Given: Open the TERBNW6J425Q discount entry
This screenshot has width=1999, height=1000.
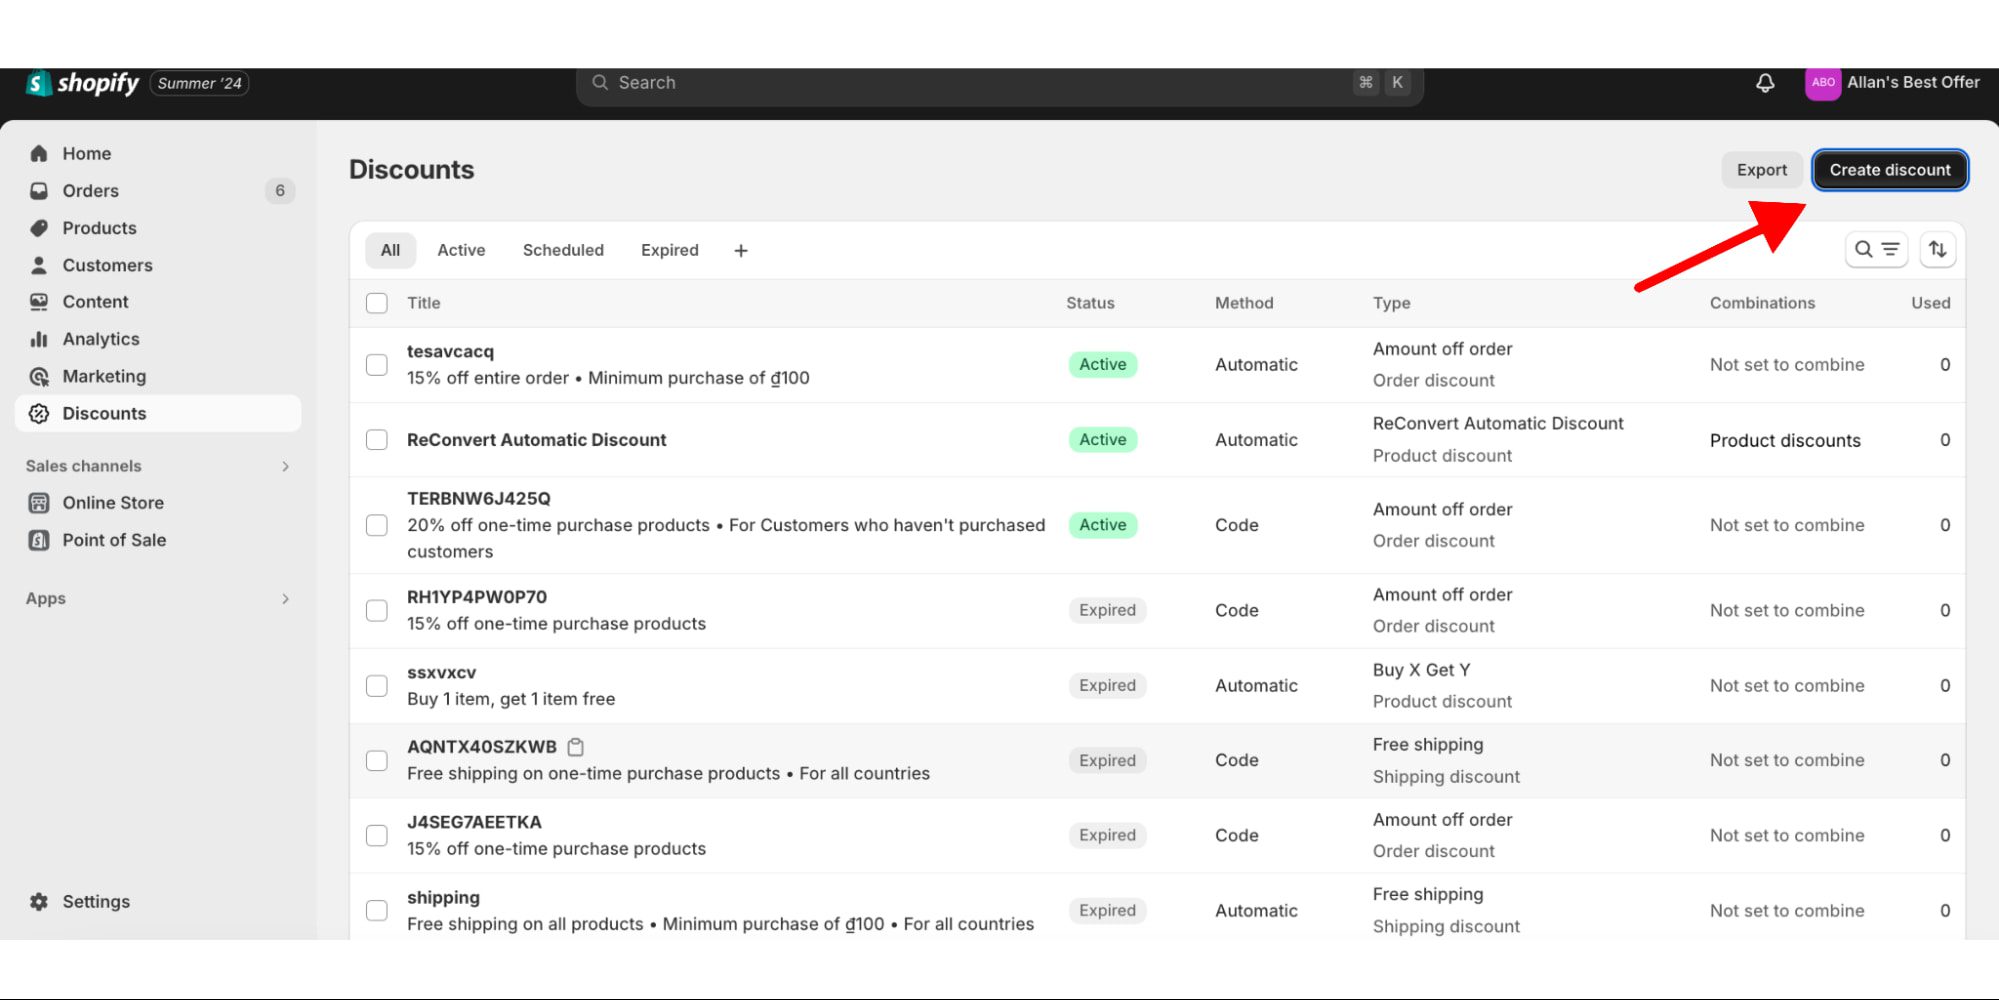Looking at the screenshot, I should pyautogui.click(x=479, y=498).
